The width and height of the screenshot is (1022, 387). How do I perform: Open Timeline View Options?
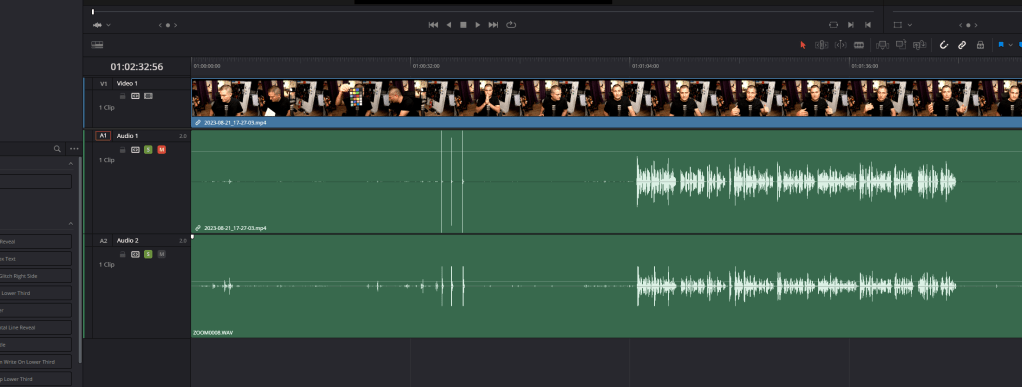pyautogui.click(x=97, y=45)
